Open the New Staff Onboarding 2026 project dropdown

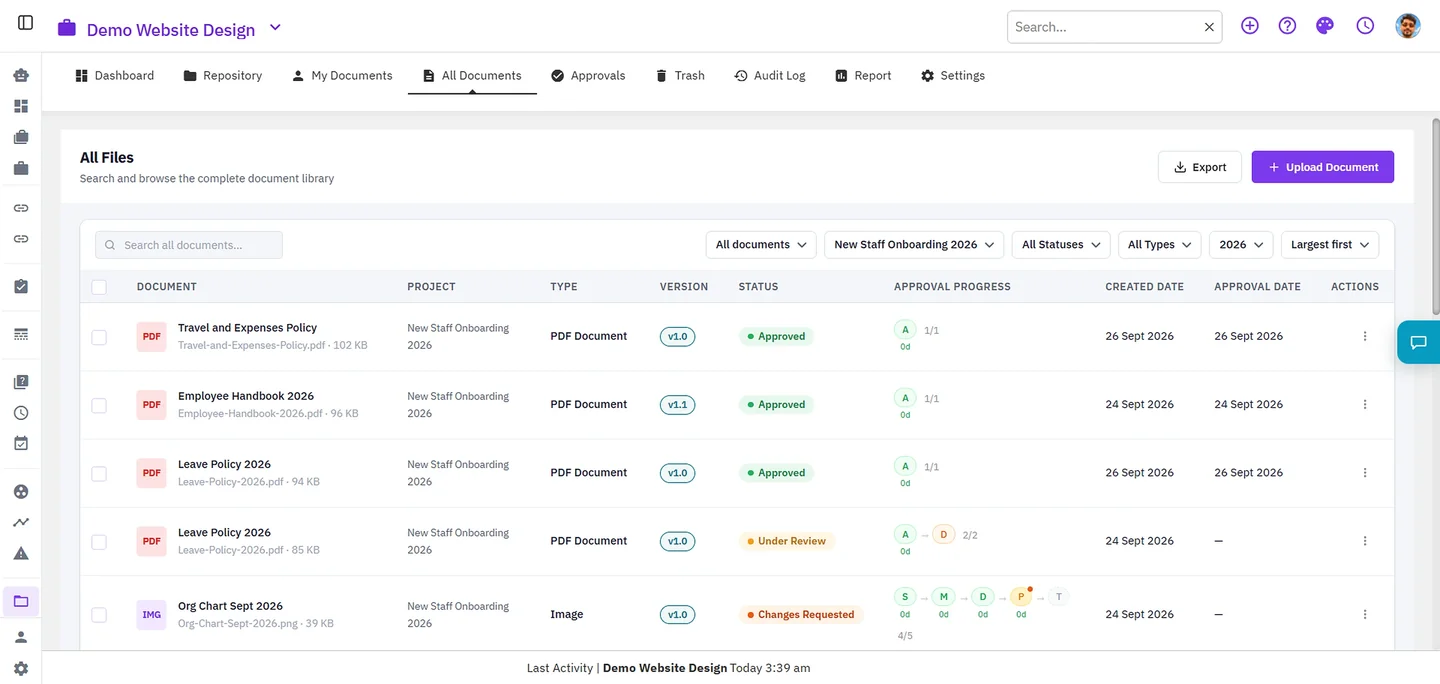(x=914, y=244)
